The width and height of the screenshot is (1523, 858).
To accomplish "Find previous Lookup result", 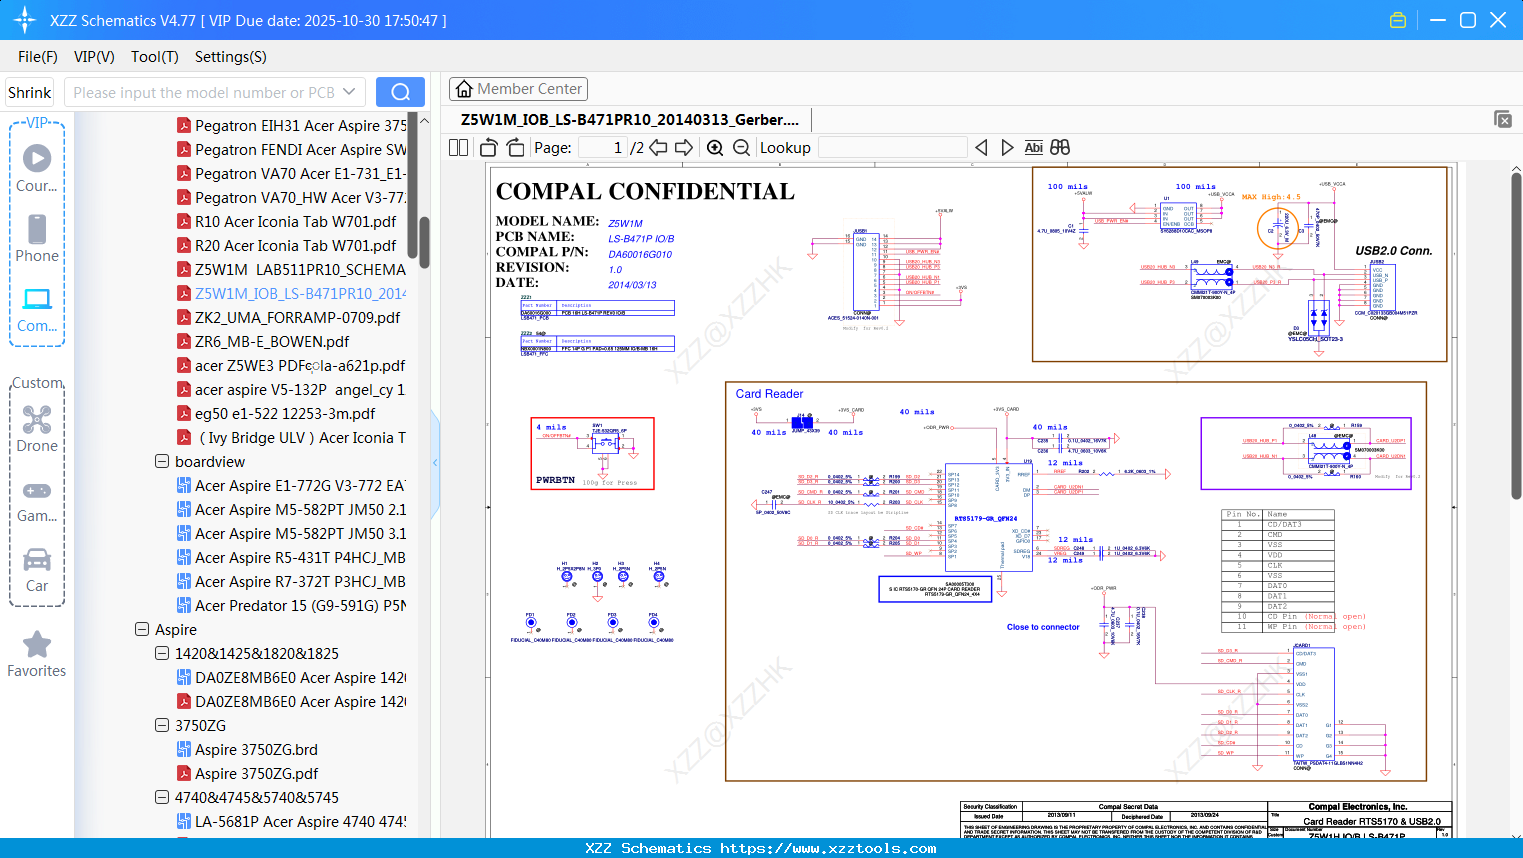I will tap(981, 148).
